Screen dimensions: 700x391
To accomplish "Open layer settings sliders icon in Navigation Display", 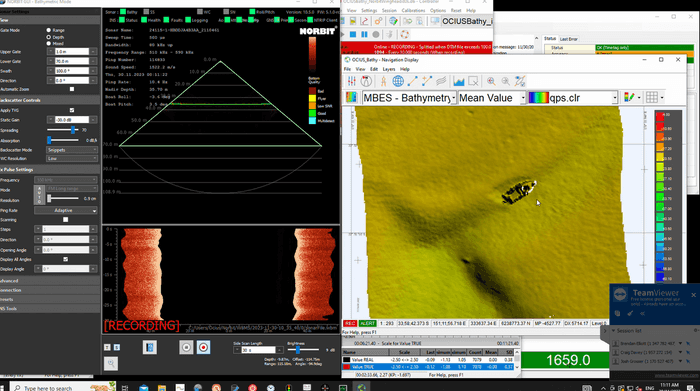I will [352, 81].
